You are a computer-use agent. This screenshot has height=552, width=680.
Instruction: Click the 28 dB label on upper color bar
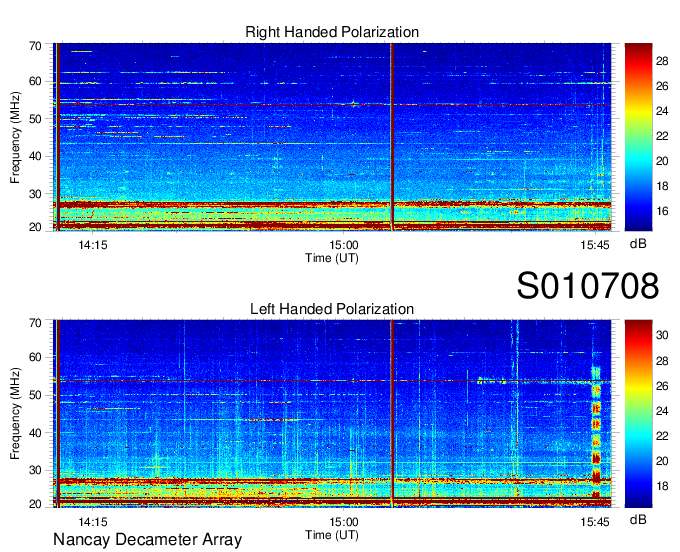coord(662,61)
